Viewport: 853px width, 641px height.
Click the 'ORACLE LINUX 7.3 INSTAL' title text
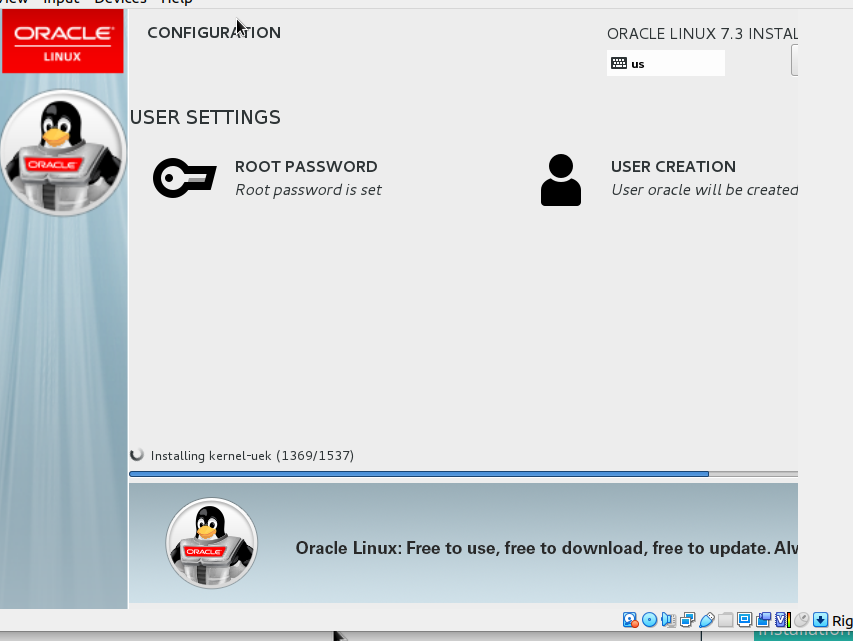pos(702,34)
